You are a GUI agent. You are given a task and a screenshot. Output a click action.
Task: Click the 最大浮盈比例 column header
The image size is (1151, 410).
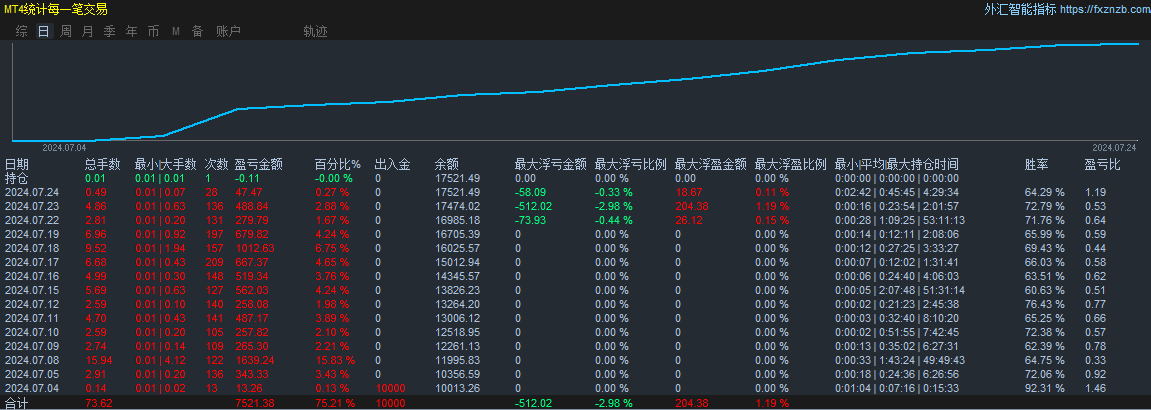point(791,164)
